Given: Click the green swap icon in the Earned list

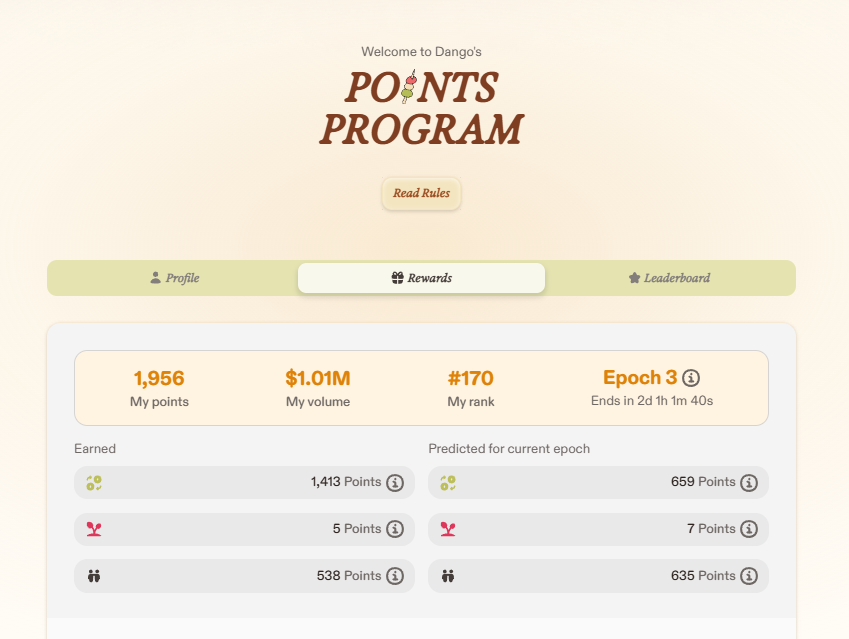Looking at the screenshot, I should tap(94, 482).
